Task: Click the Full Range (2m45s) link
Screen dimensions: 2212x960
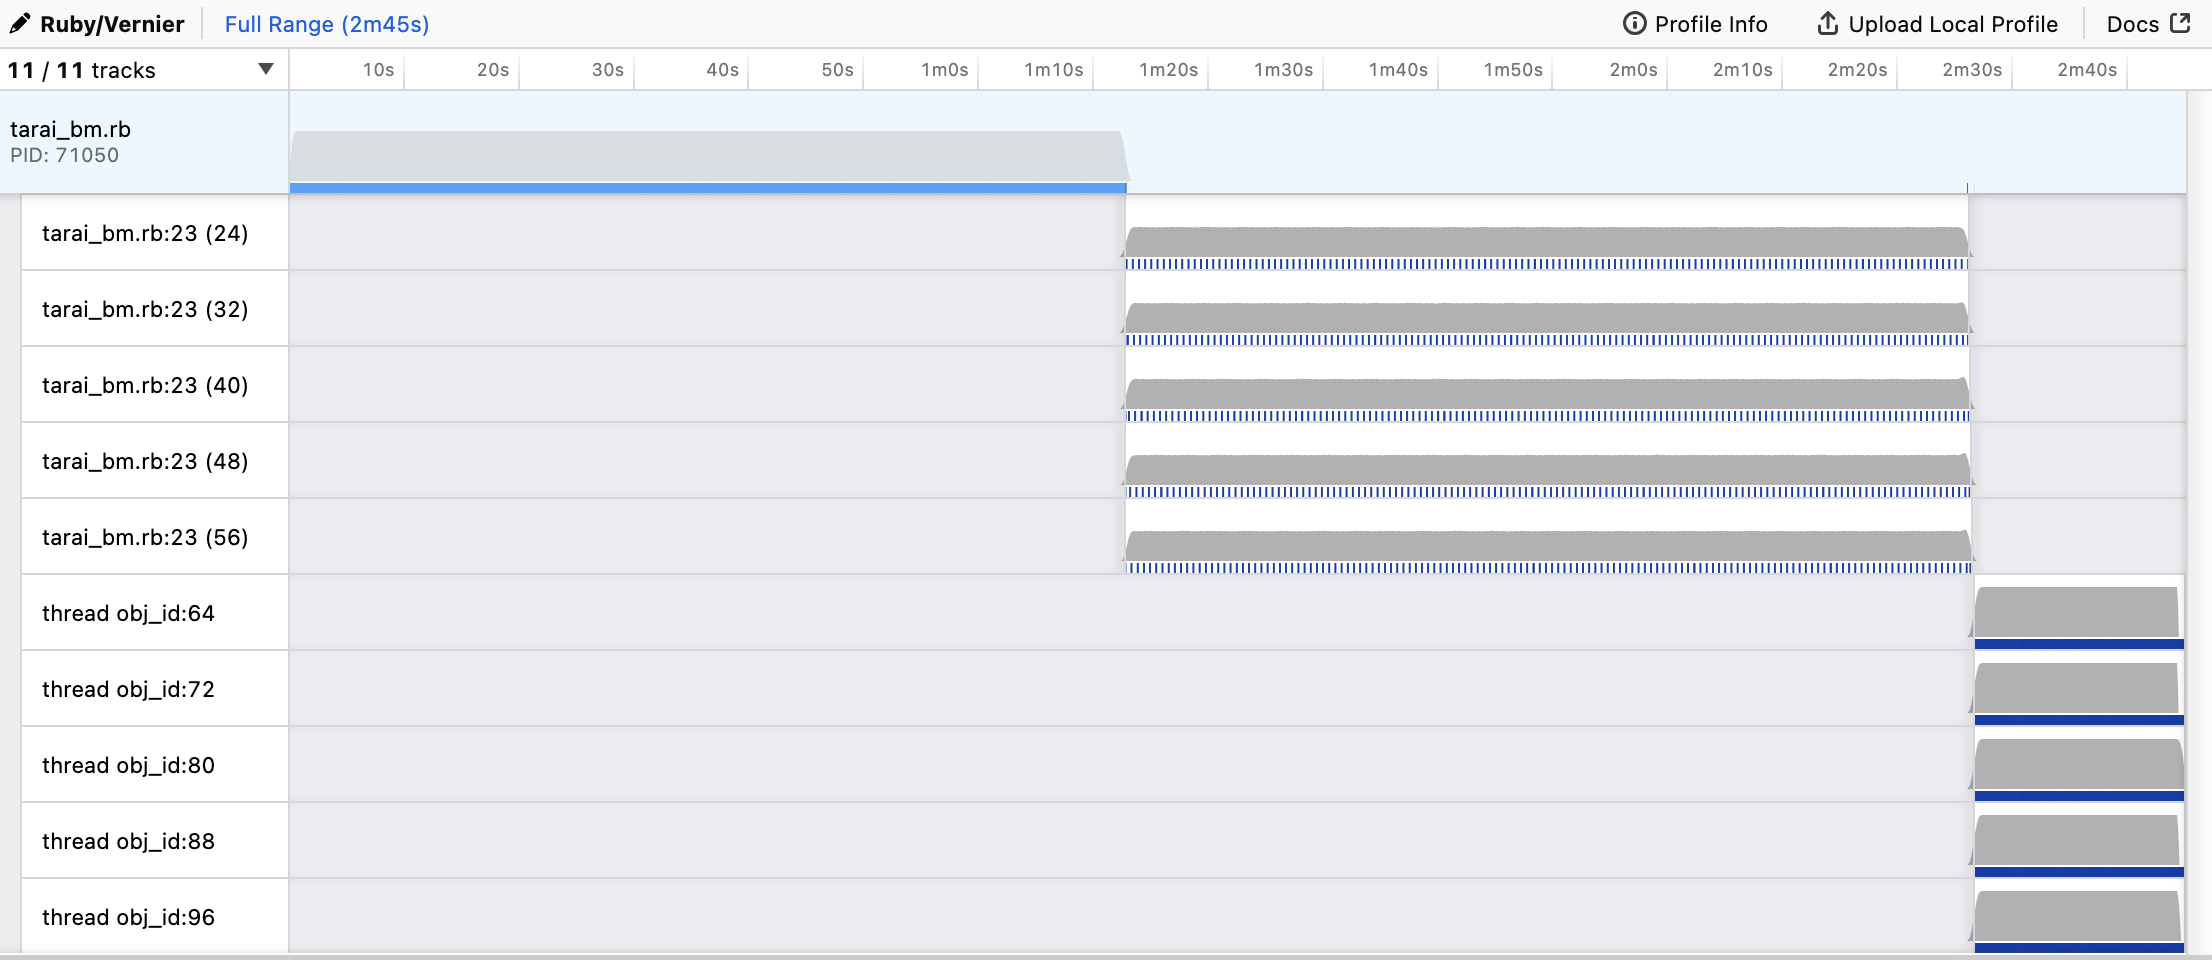Action: 326,24
